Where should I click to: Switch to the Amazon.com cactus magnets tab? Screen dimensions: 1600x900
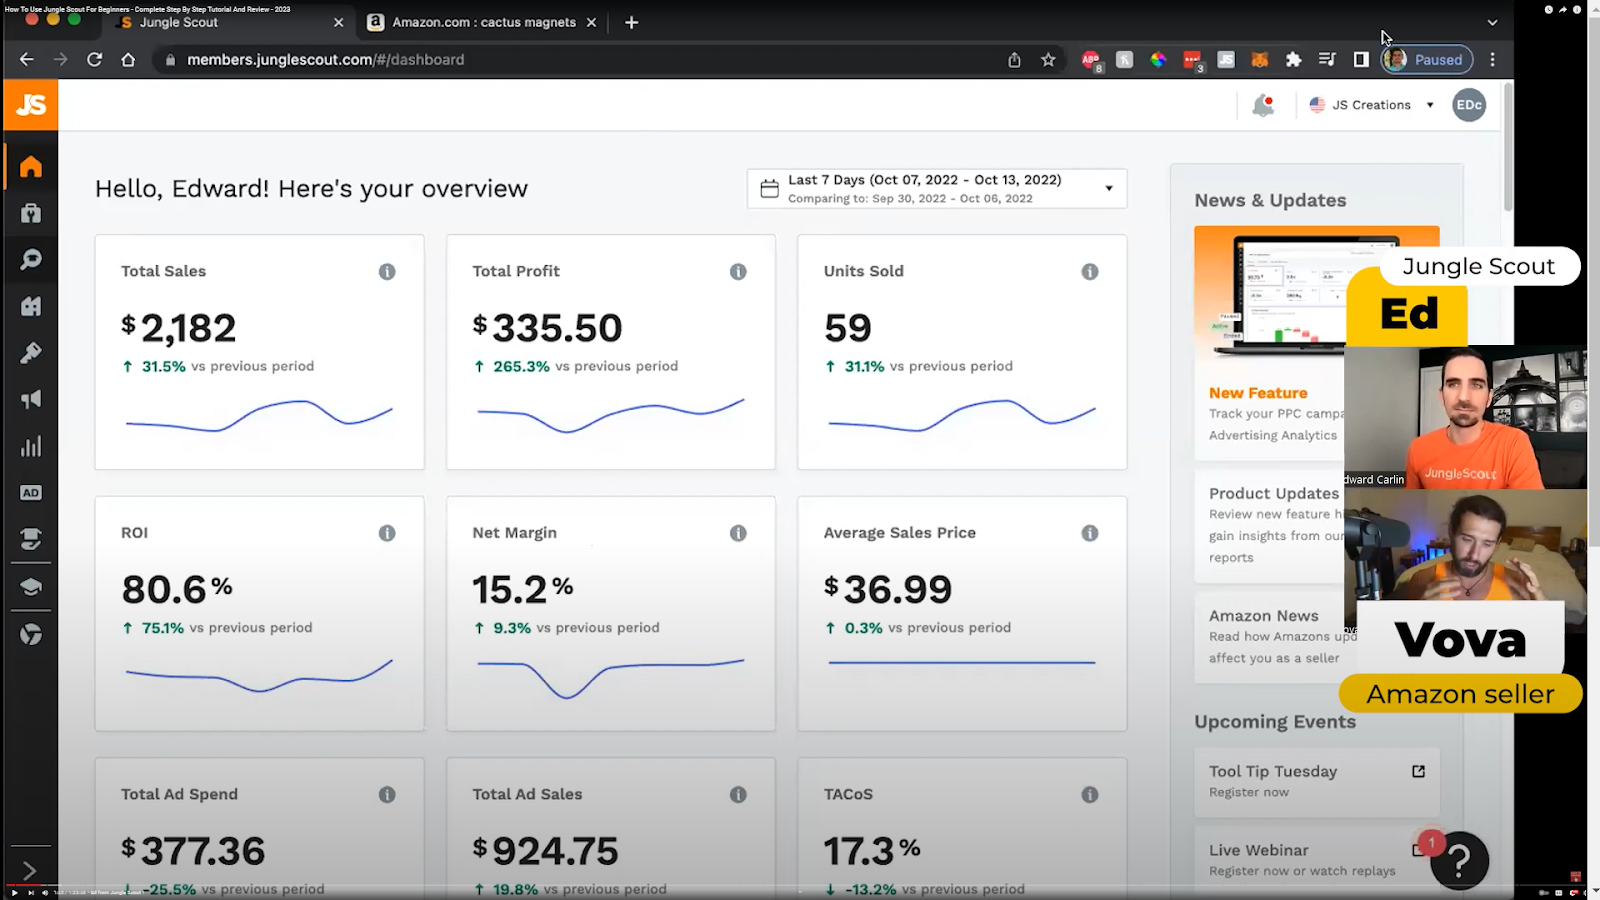(483, 22)
